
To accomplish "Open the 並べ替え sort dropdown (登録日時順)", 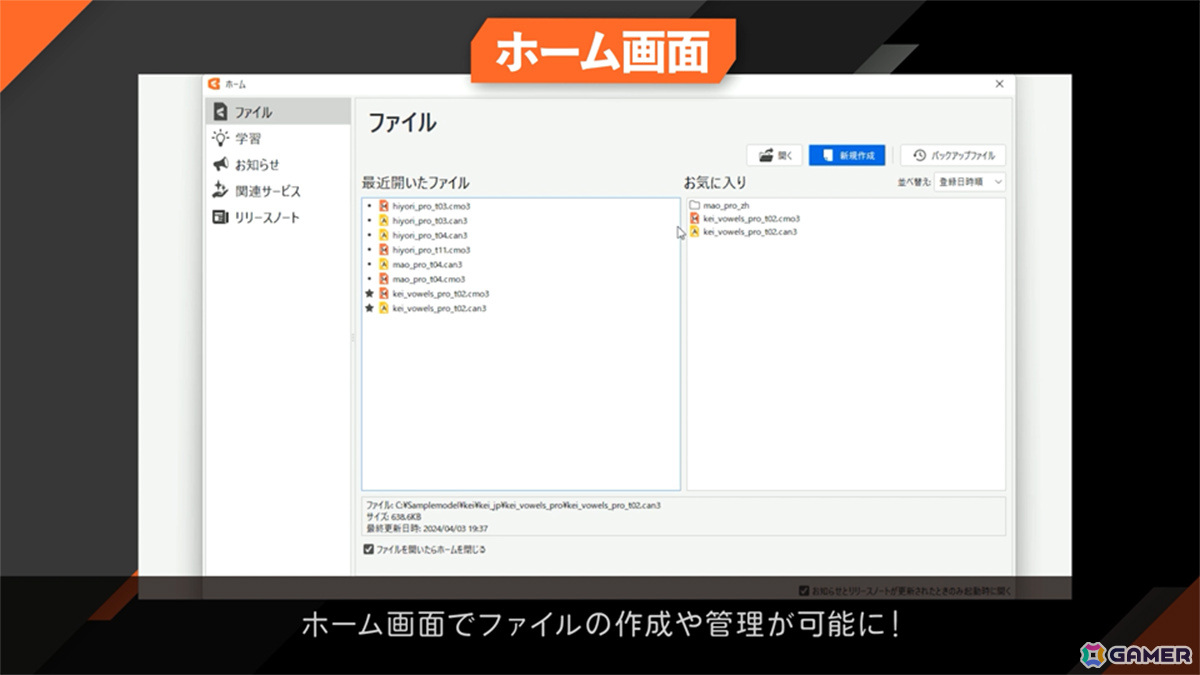I will [969, 182].
